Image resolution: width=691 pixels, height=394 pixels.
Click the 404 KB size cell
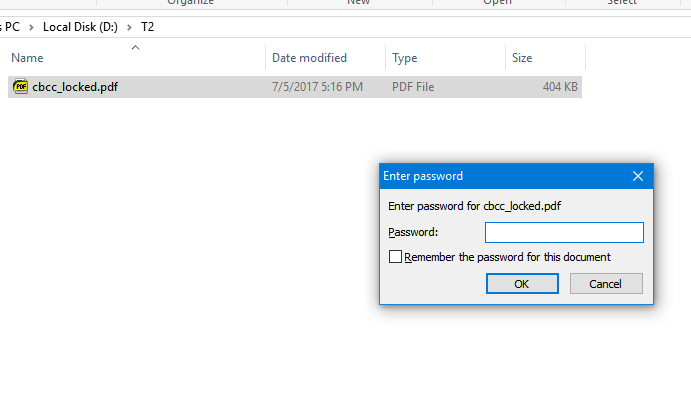tap(560, 87)
